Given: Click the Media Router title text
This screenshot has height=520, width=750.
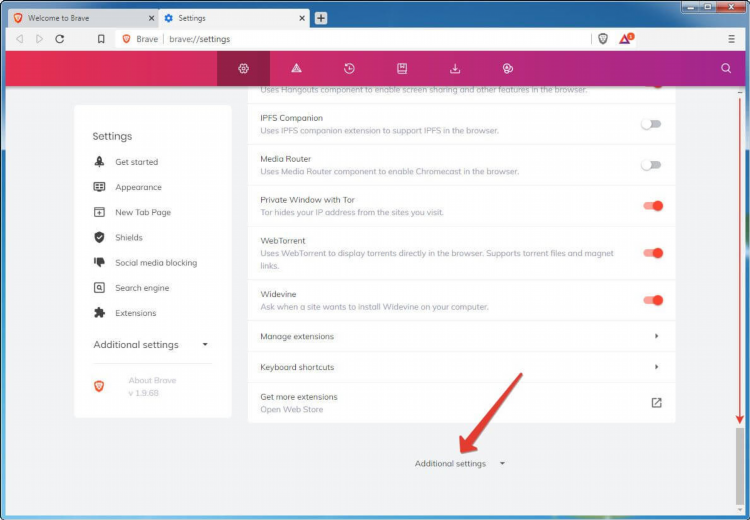Looking at the screenshot, I should 286,159.
